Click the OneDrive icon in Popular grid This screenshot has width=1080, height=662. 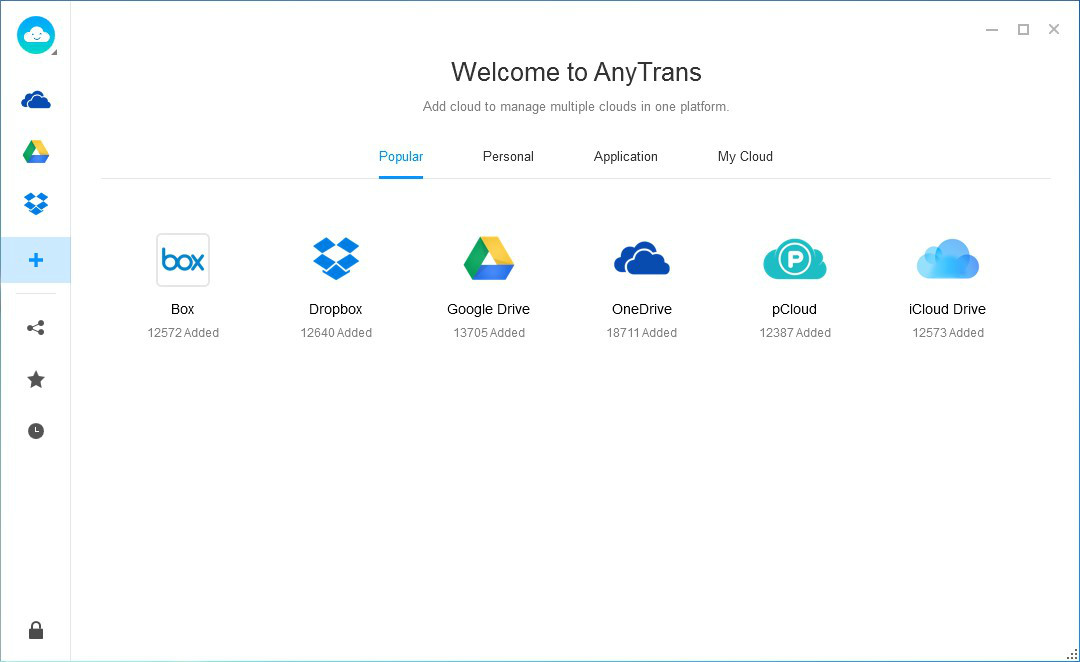click(x=642, y=258)
